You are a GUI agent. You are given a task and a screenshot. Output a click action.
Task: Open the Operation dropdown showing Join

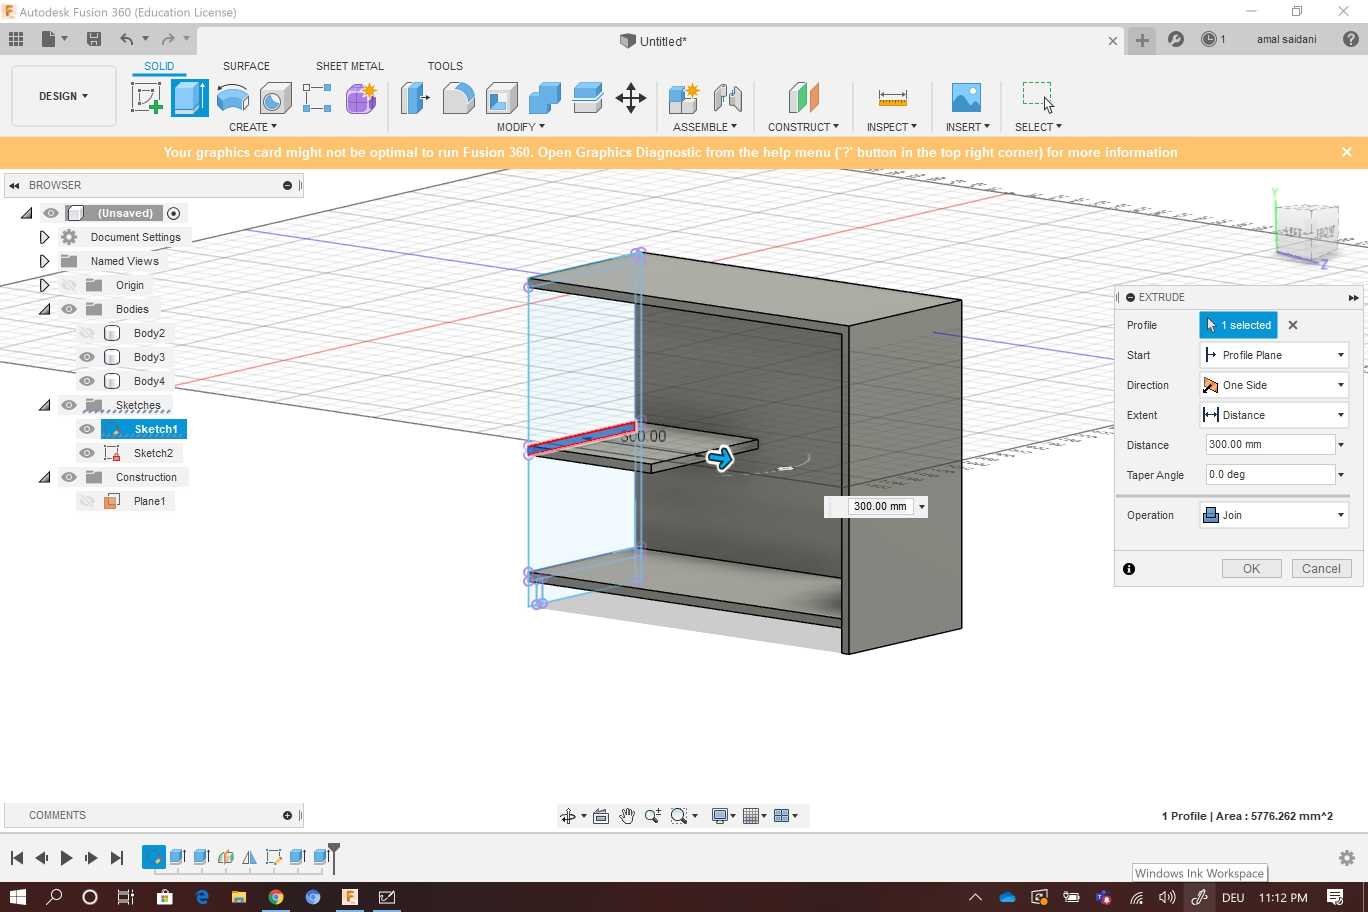(x=1274, y=515)
